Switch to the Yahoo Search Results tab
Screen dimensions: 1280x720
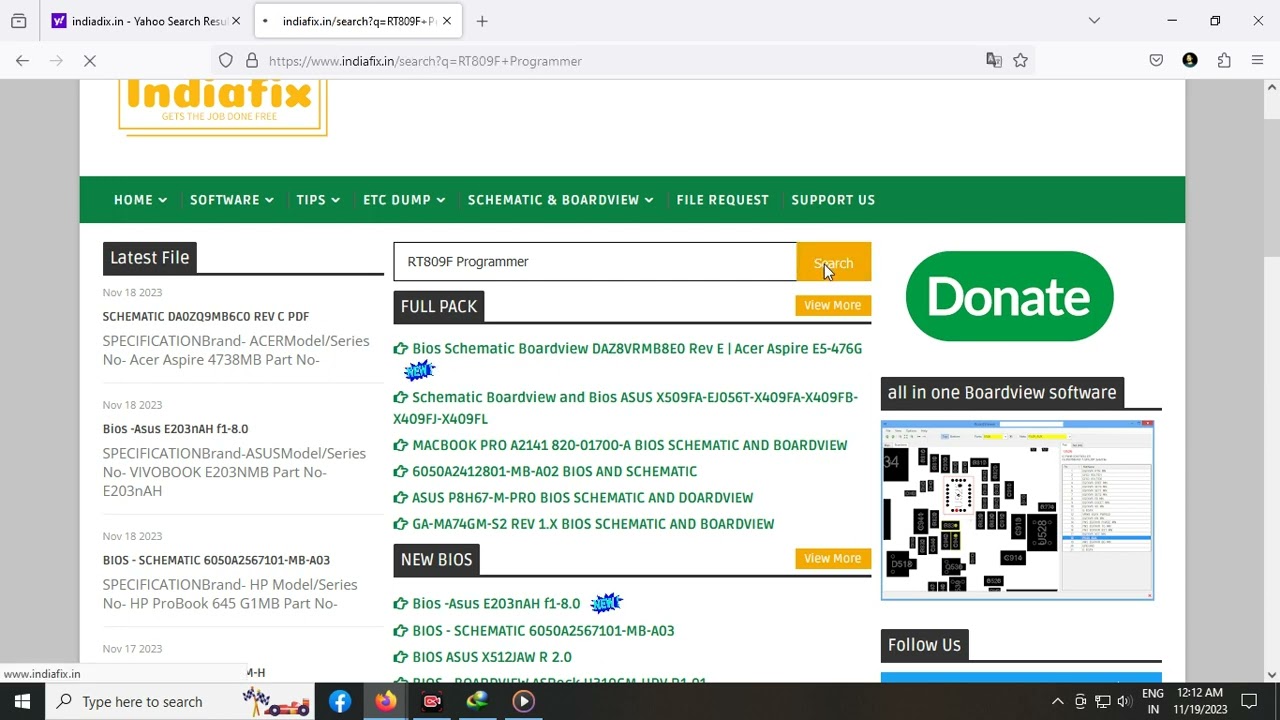click(x=144, y=21)
